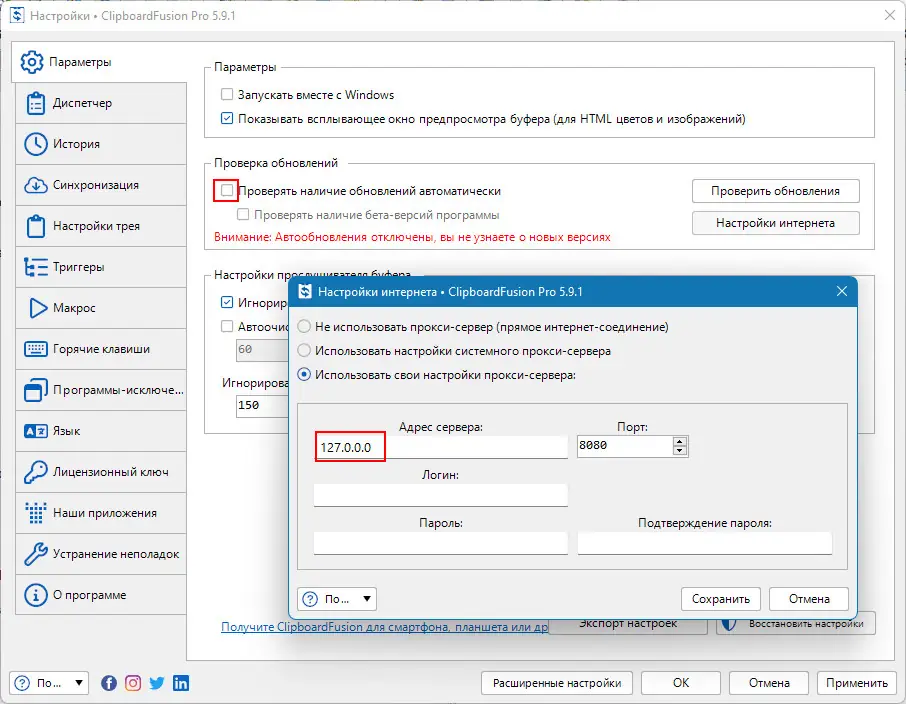Click the help question icon in proxy dialog
The width and height of the screenshot is (906, 704).
point(310,599)
